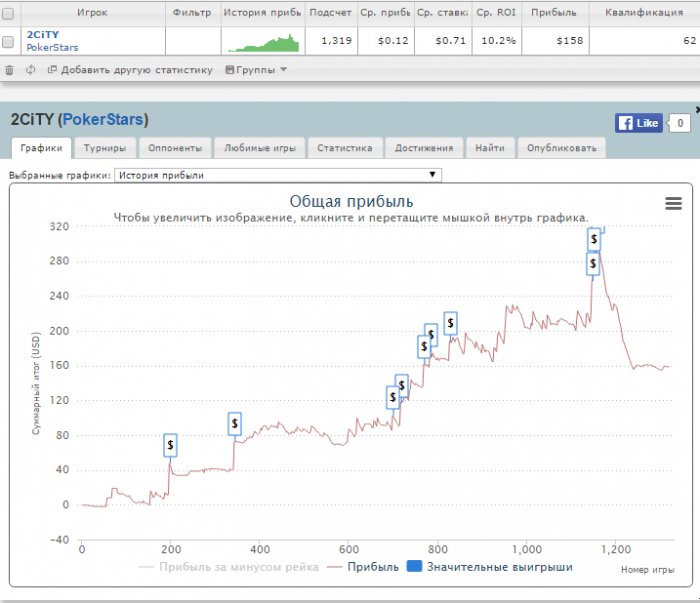This screenshot has height=603, width=700.
Task: Sort by 'Прибыль' column header
Action: (554, 12)
